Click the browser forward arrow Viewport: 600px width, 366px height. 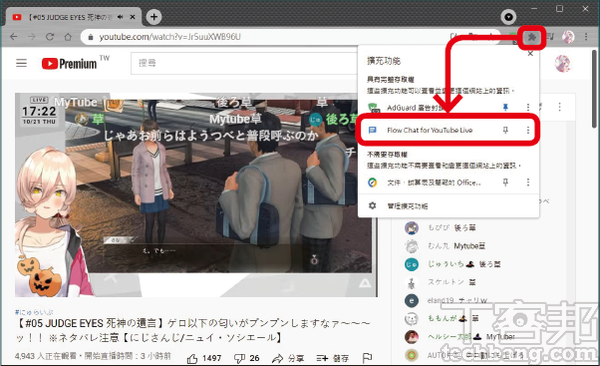point(32,37)
